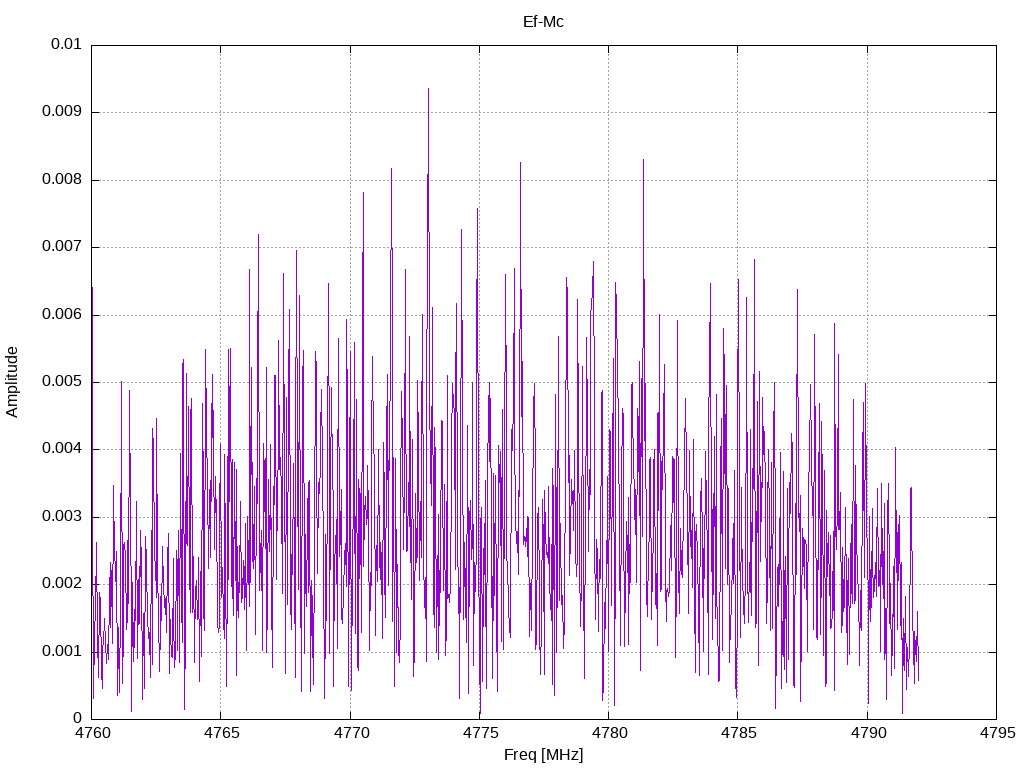The height and width of the screenshot is (768, 1024).
Task: Click y-axis tick label 0.005
Action: click(61, 381)
